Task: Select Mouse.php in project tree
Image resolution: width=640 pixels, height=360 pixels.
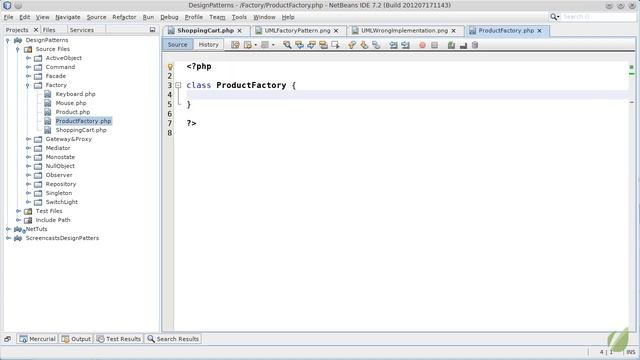Action: coord(71,103)
